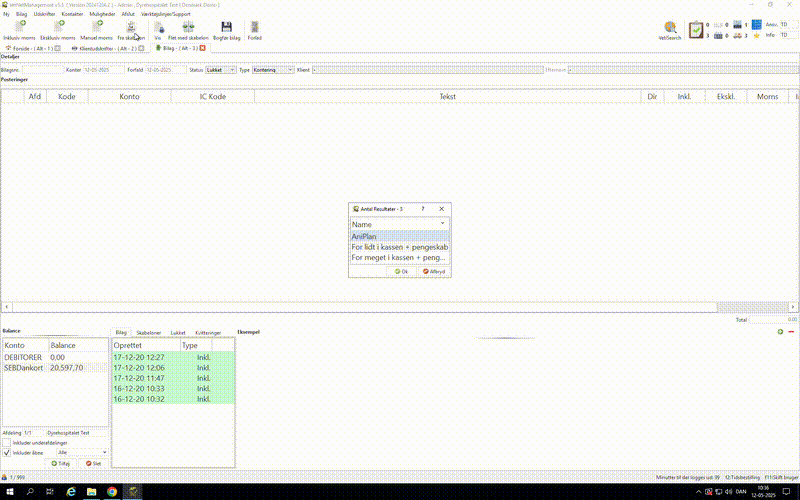This screenshot has width=800, height=500.
Task: Select 'For meget i kassen + peng...' row
Action: tap(399, 258)
